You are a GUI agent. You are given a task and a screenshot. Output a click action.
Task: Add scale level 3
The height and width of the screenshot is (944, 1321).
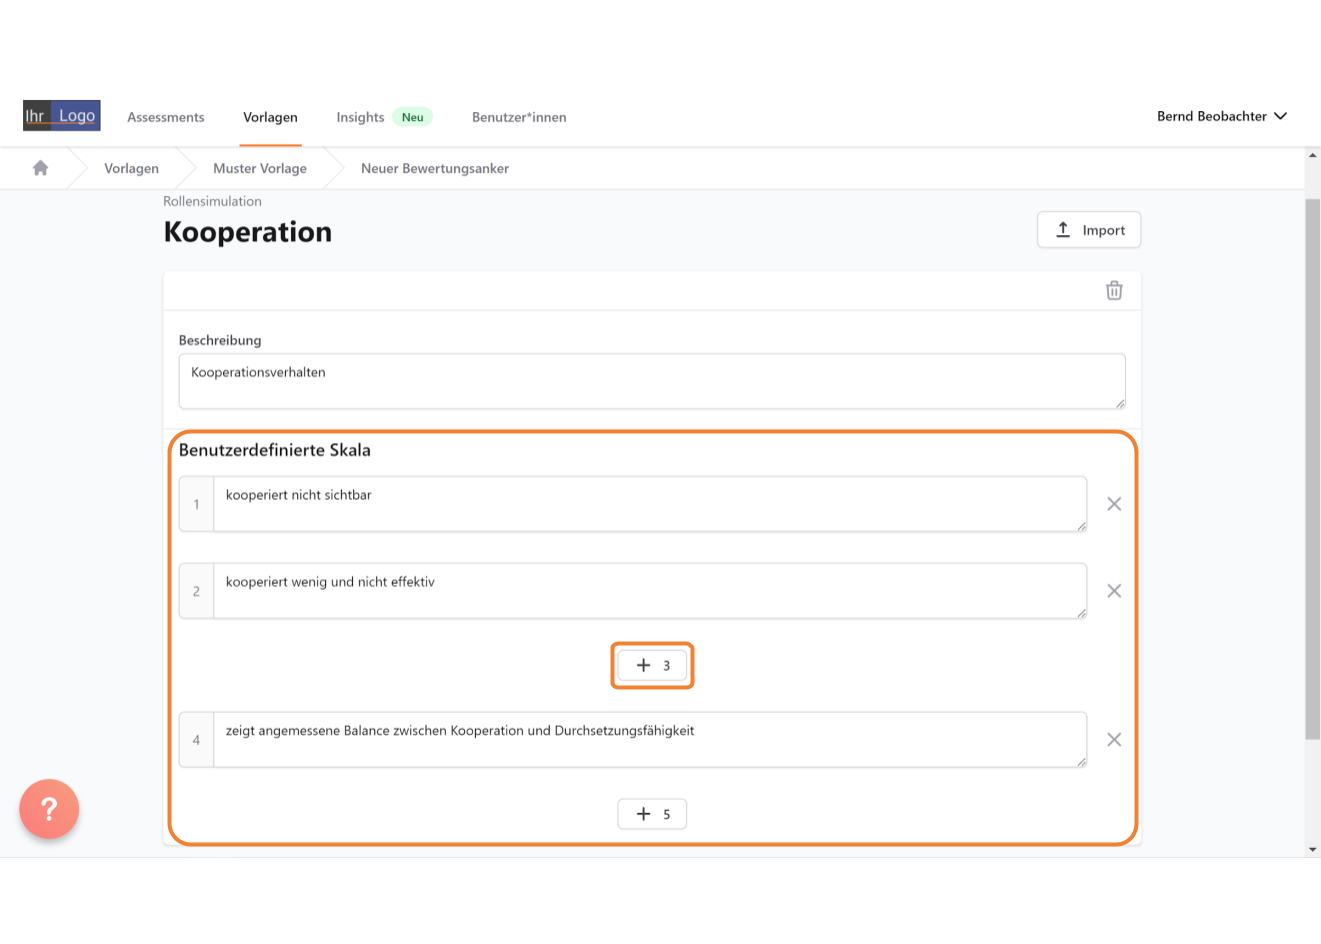click(652, 665)
